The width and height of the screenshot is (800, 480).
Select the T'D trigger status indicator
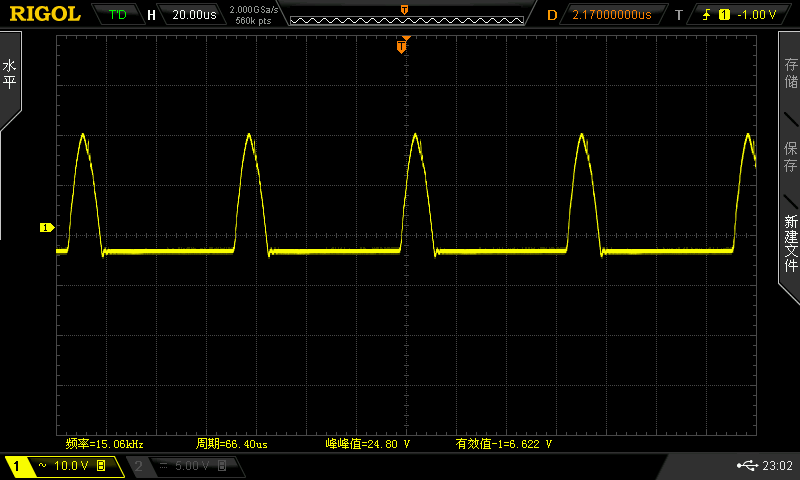pos(117,14)
